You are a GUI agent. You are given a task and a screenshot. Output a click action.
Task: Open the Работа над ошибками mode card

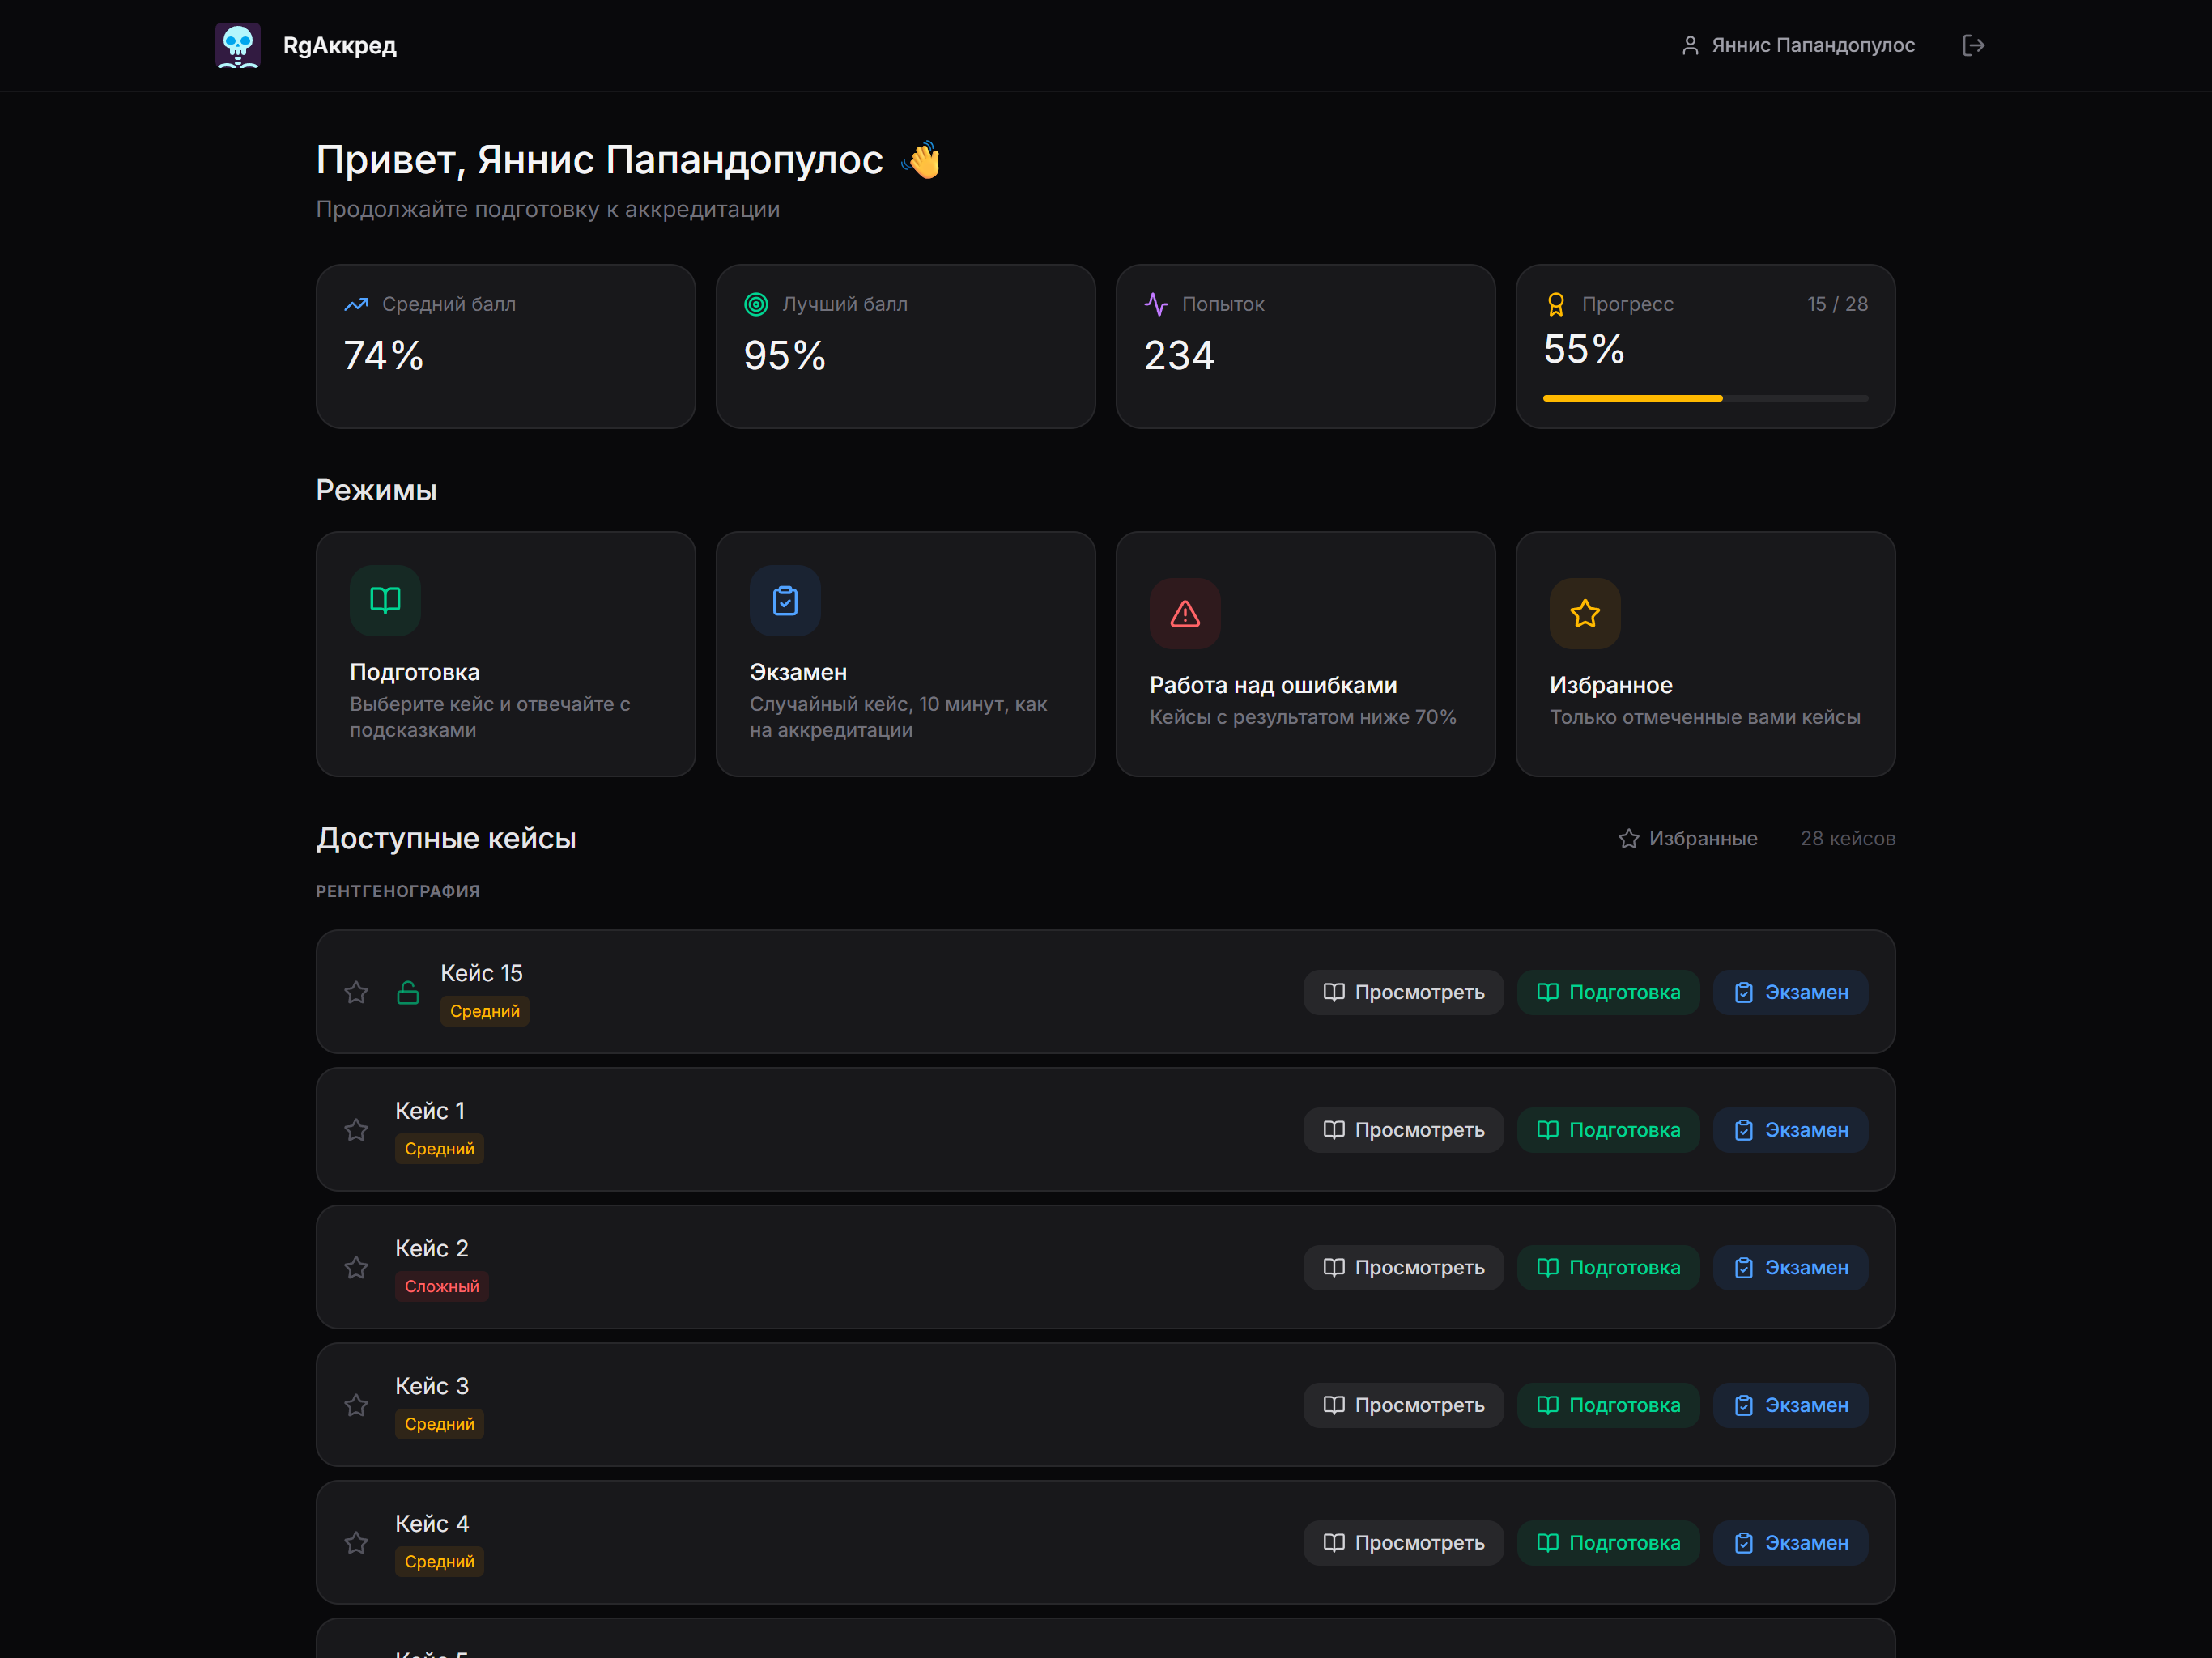click(1306, 654)
